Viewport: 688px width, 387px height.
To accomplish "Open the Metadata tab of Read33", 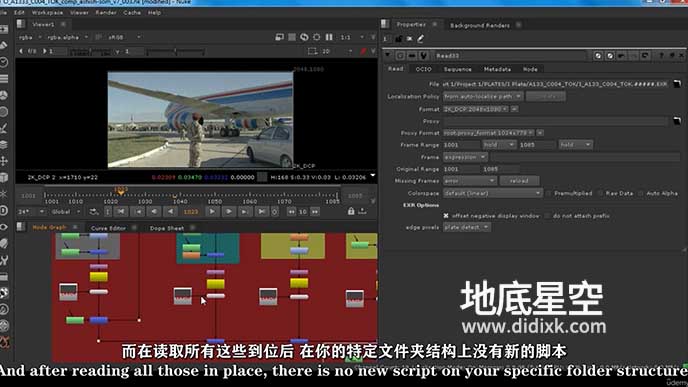I will pos(497,69).
